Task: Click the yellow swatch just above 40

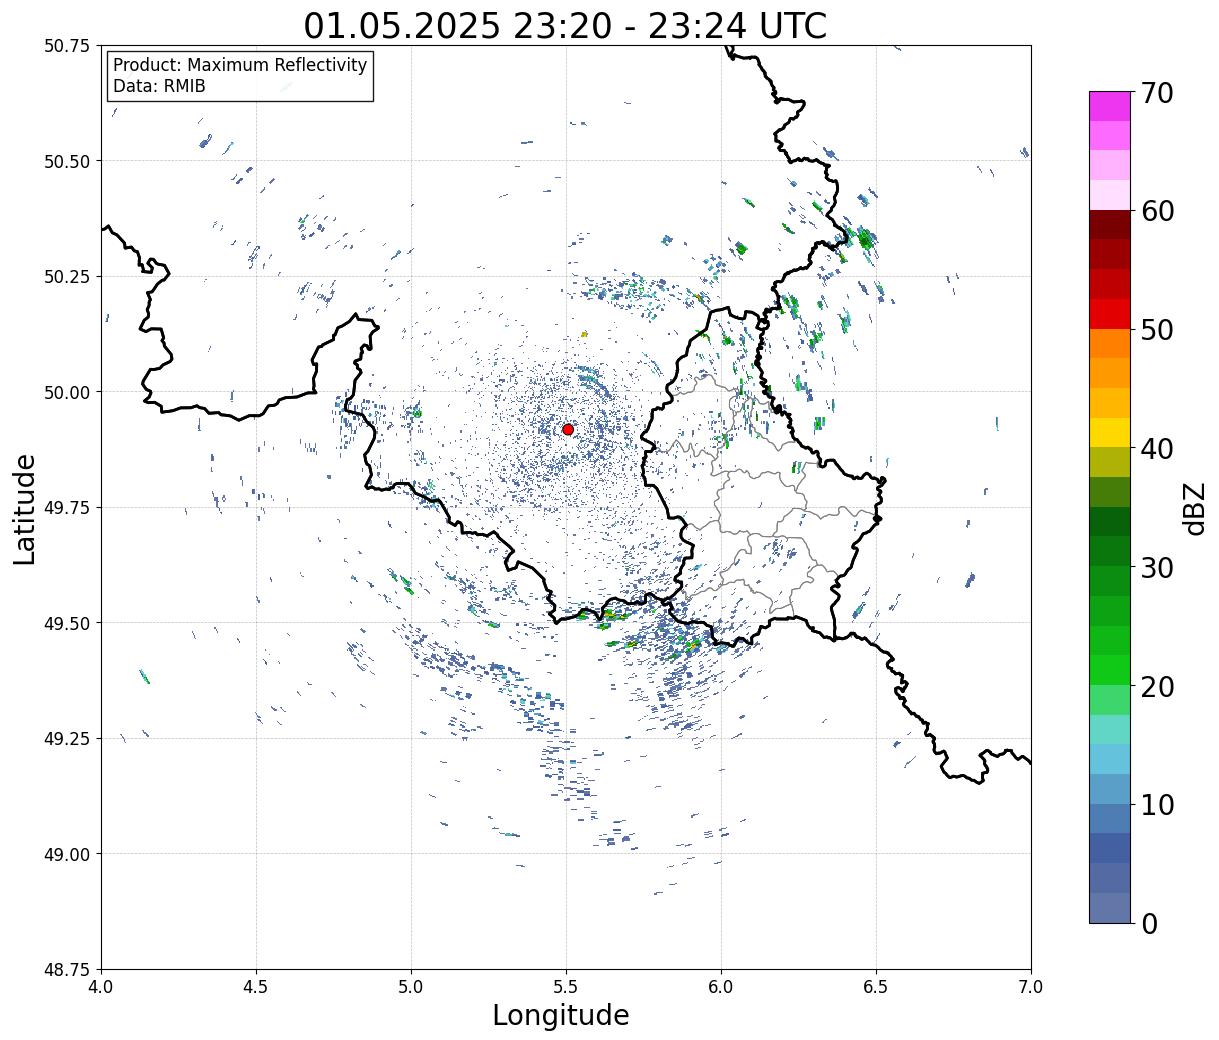Action: click(1110, 433)
